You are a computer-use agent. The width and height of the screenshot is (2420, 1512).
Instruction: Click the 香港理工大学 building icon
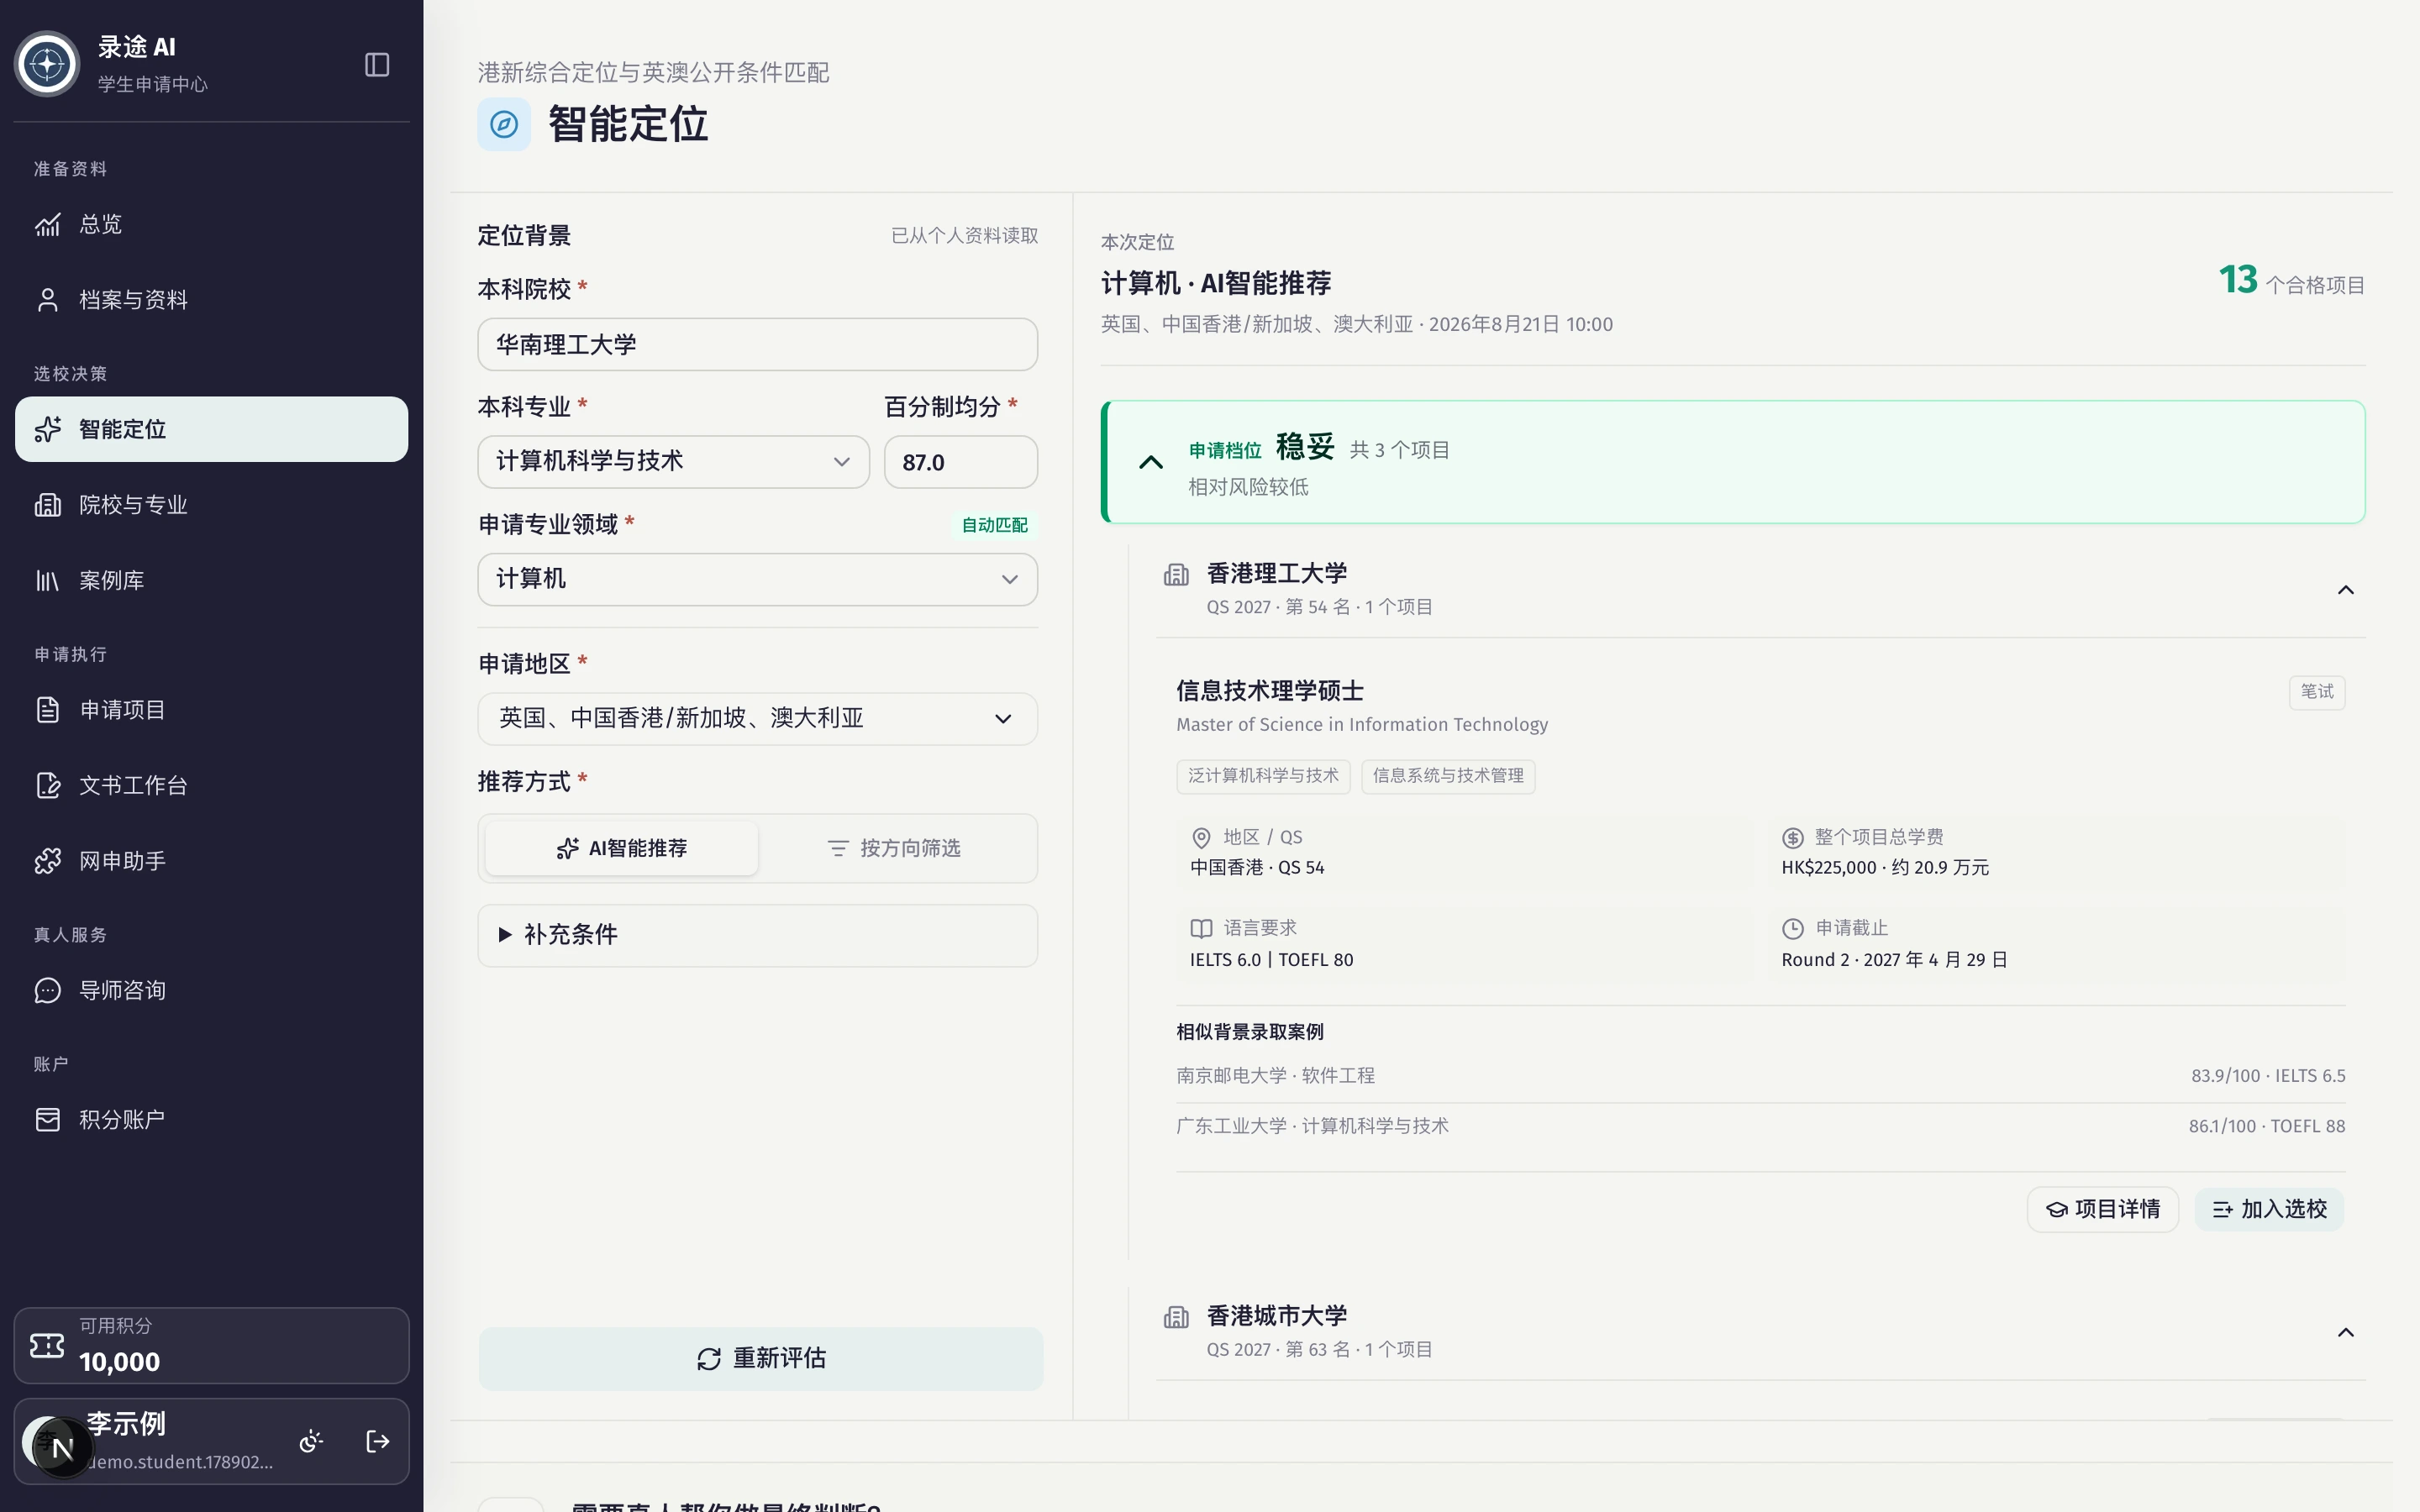[1176, 575]
